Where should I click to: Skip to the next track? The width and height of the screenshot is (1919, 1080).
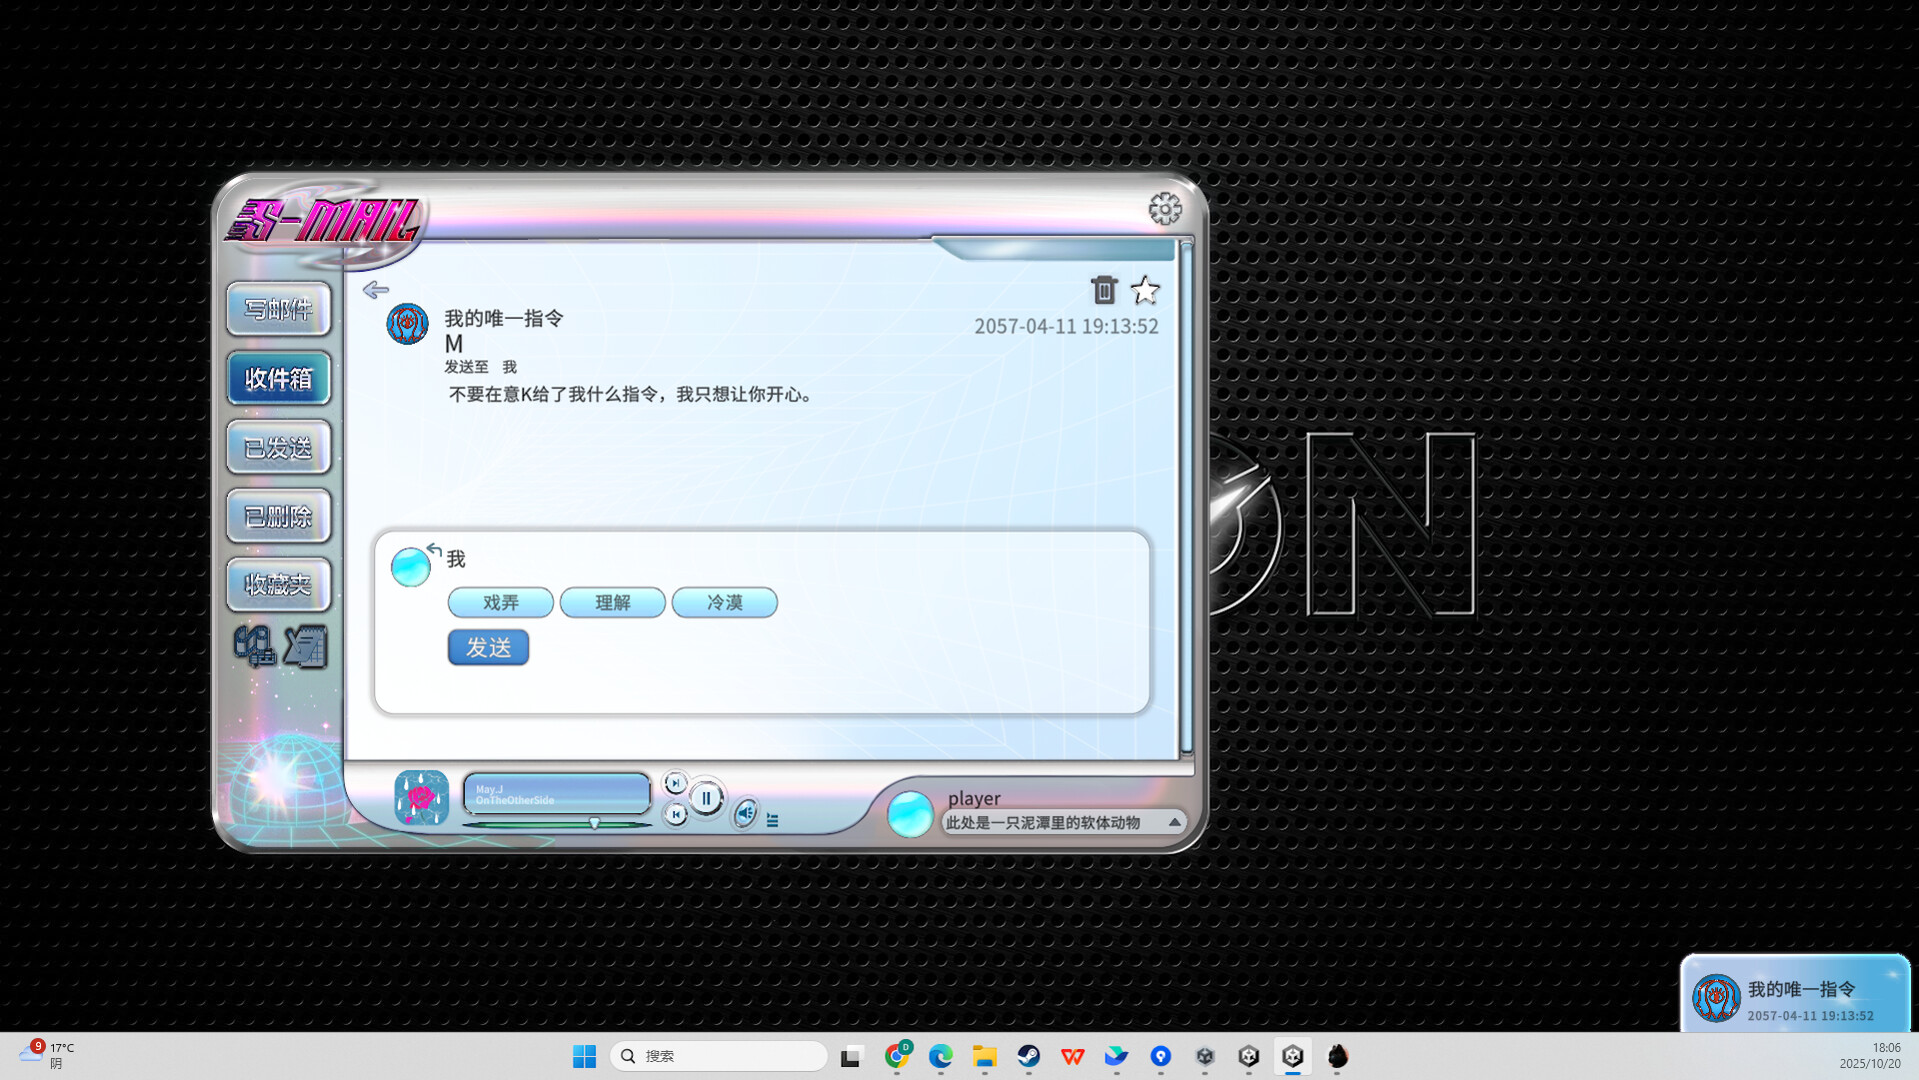coord(676,783)
